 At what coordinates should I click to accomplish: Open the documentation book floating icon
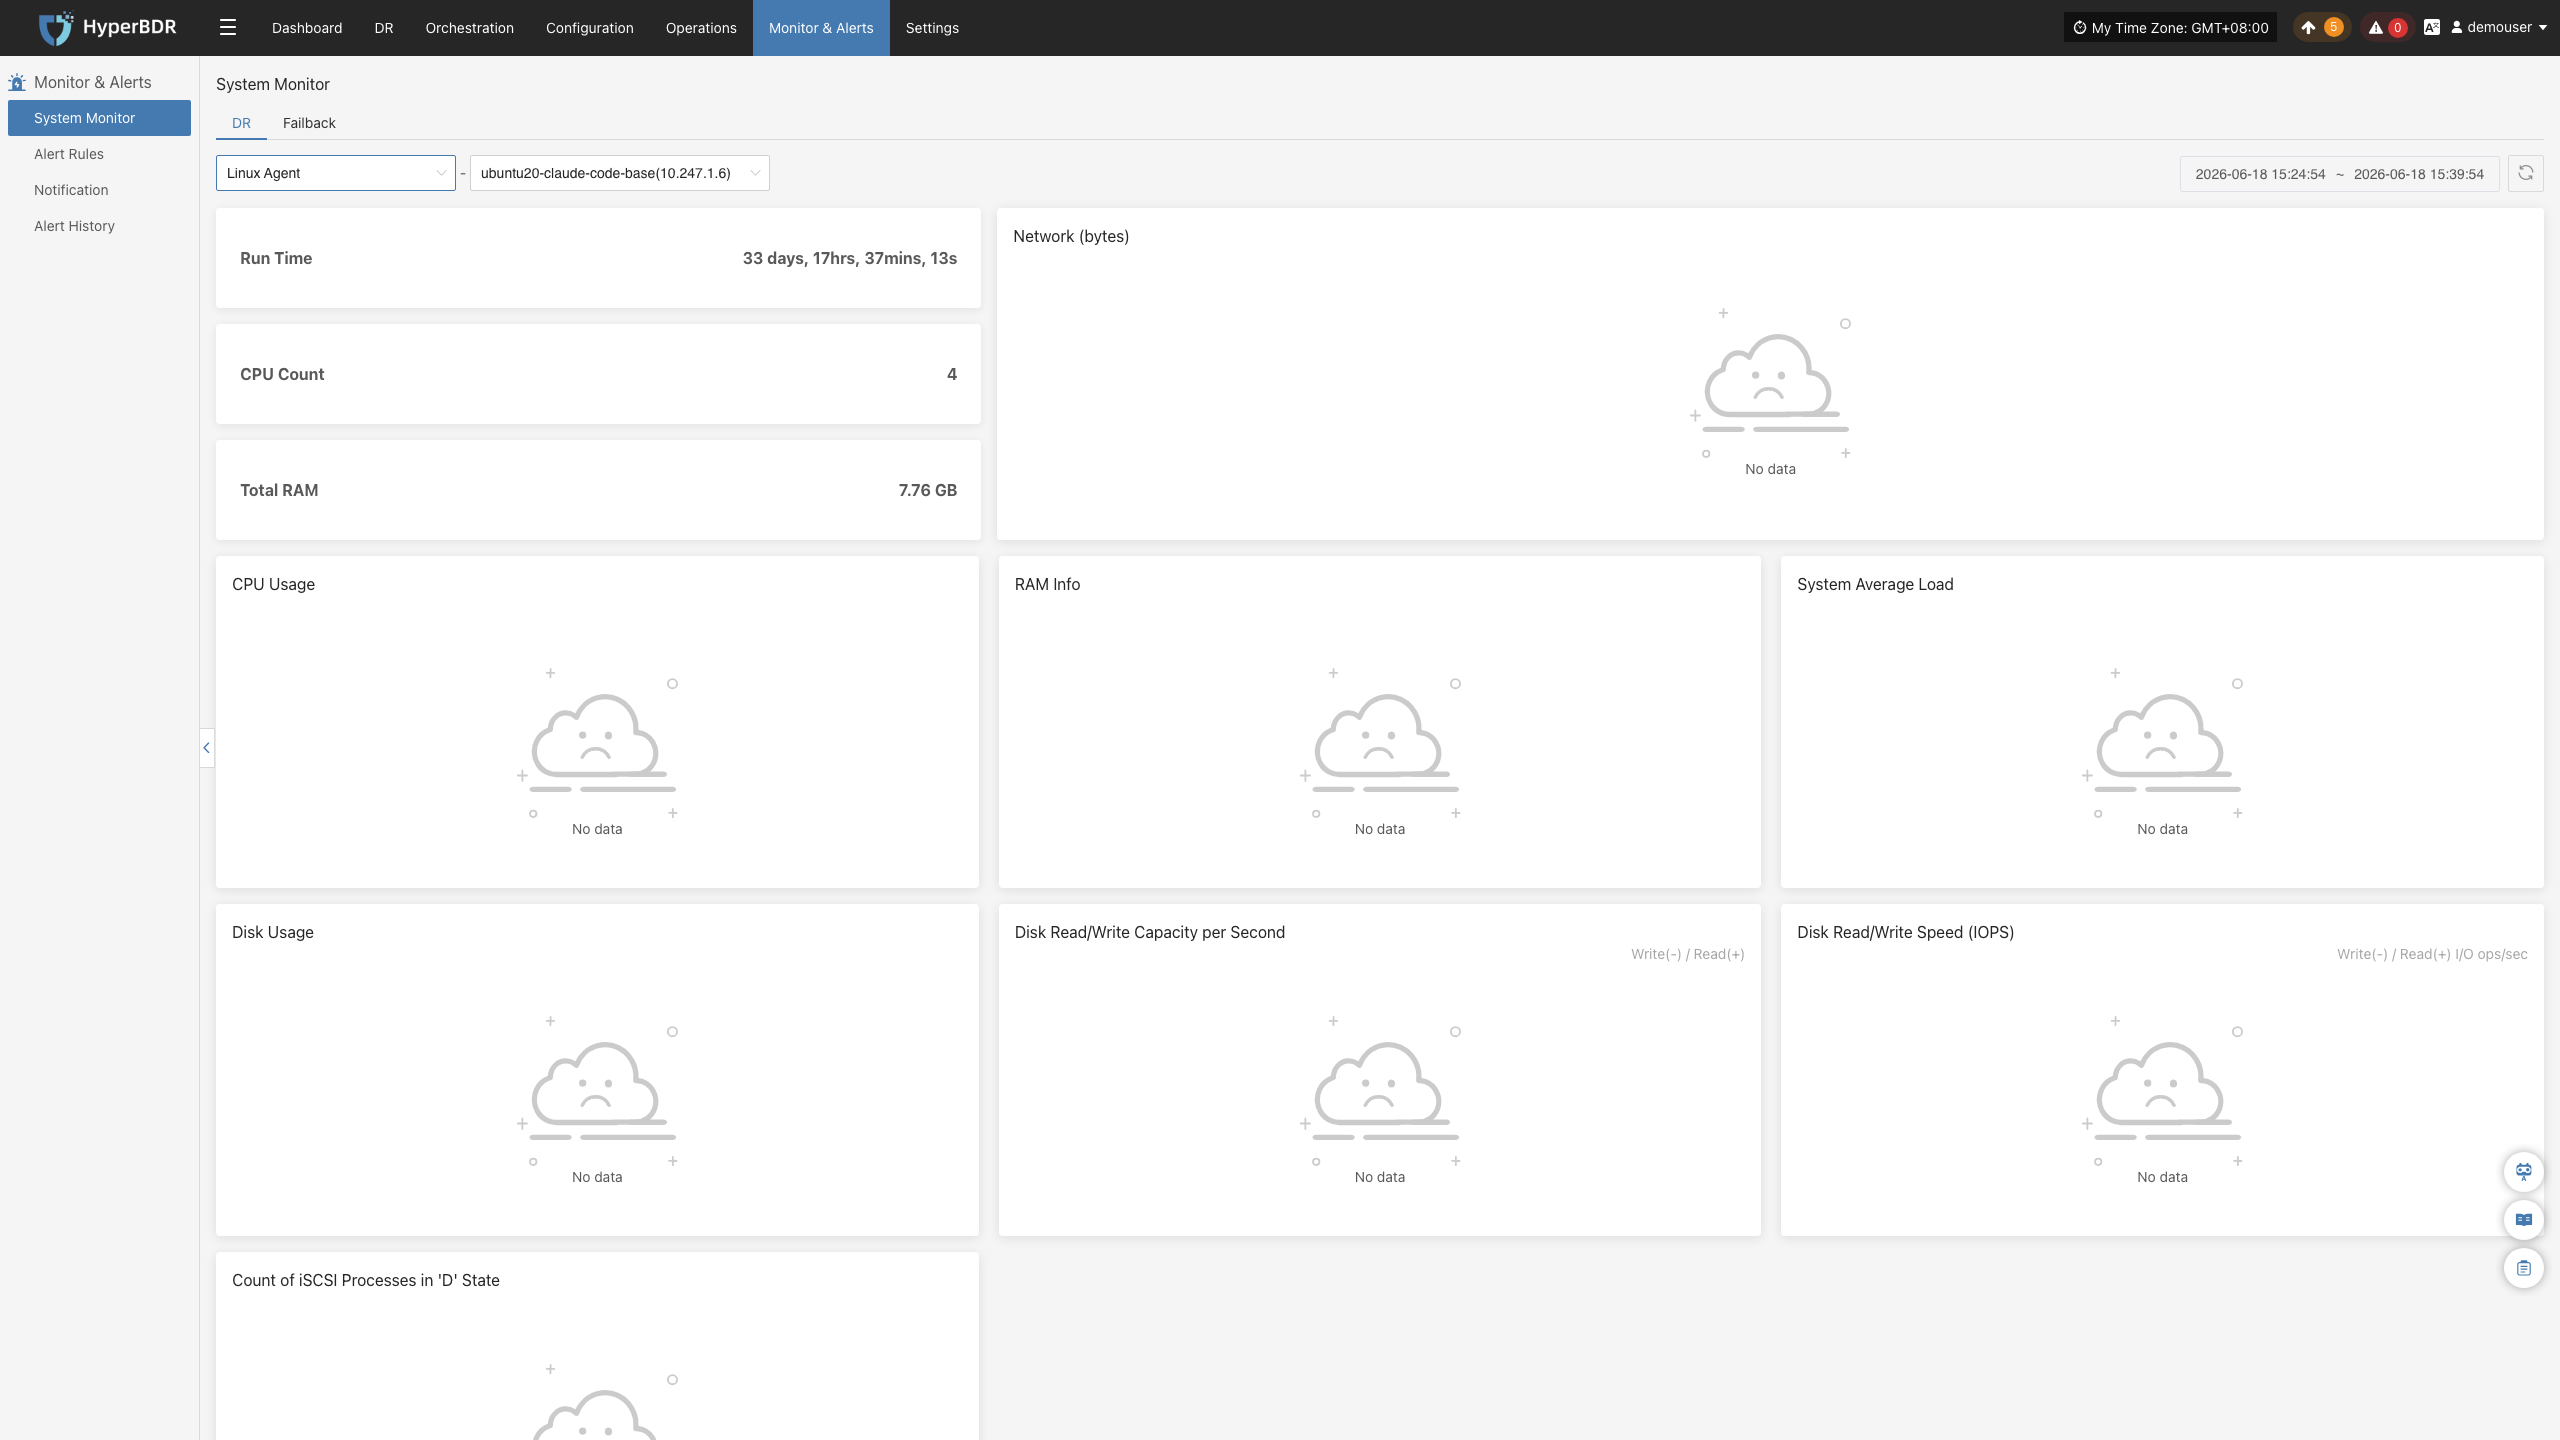pos(2524,1220)
